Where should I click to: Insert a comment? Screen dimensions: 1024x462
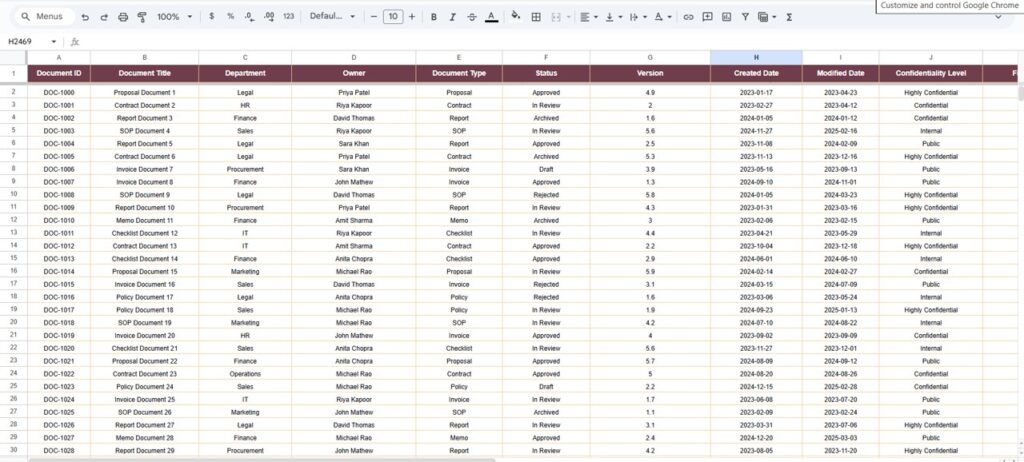point(707,17)
